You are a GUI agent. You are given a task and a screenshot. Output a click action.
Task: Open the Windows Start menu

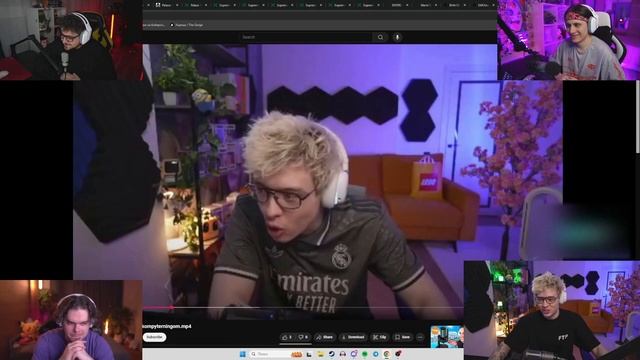coord(243,354)
